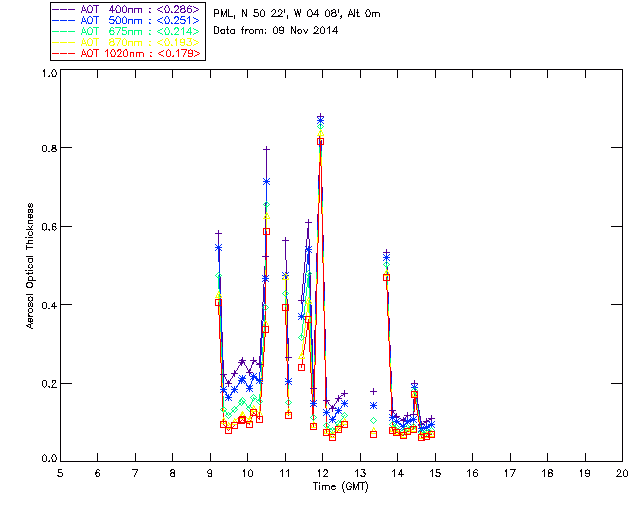Click the AOT 1020nm legend entry
Image resolution: width=640 pixels, height=512 pixels.
click(x=127, y=53)
